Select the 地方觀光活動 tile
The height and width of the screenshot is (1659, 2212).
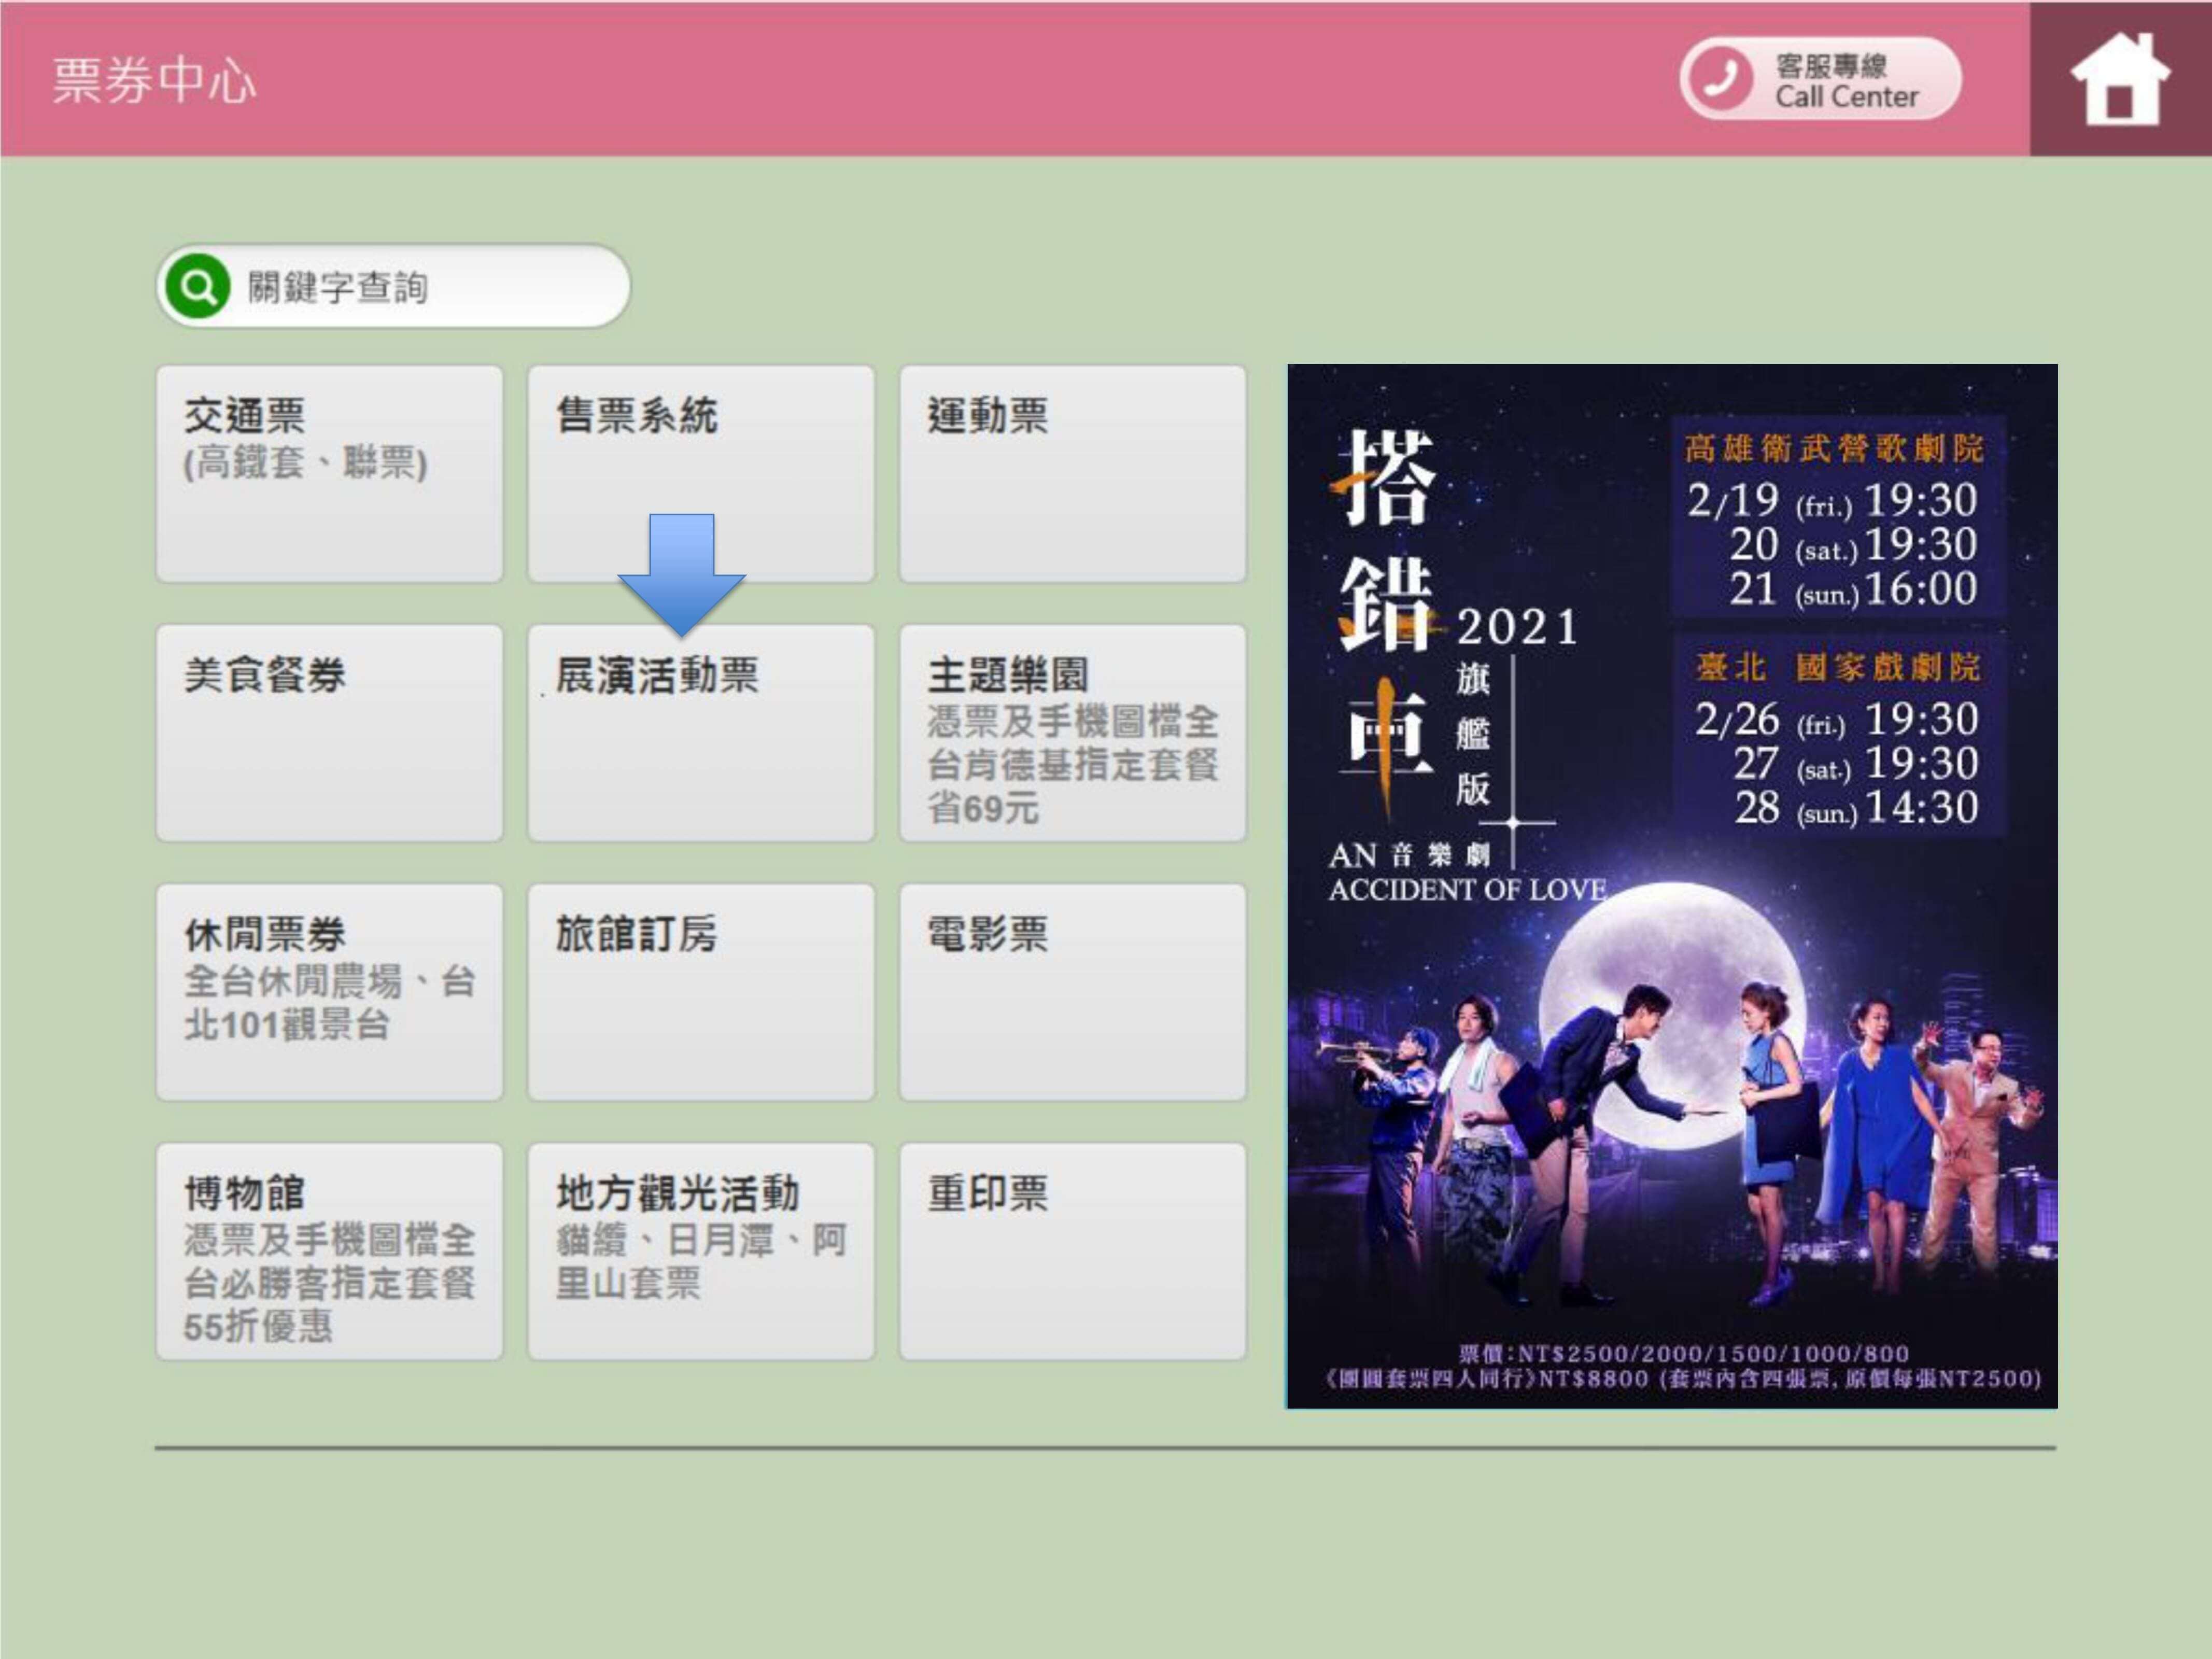[x=701, y=1251]
